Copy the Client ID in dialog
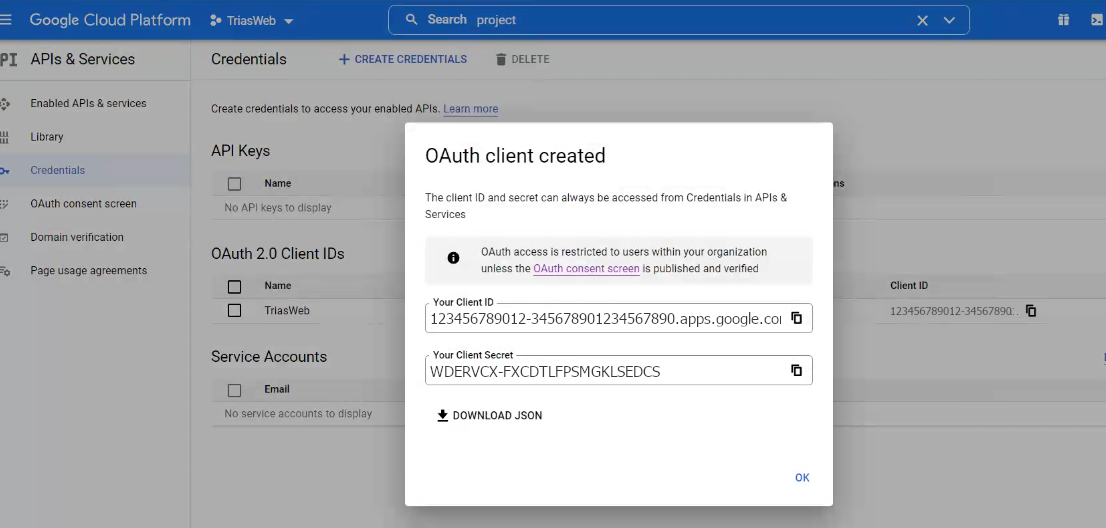1106x528 pixels. tap(797, 318)
